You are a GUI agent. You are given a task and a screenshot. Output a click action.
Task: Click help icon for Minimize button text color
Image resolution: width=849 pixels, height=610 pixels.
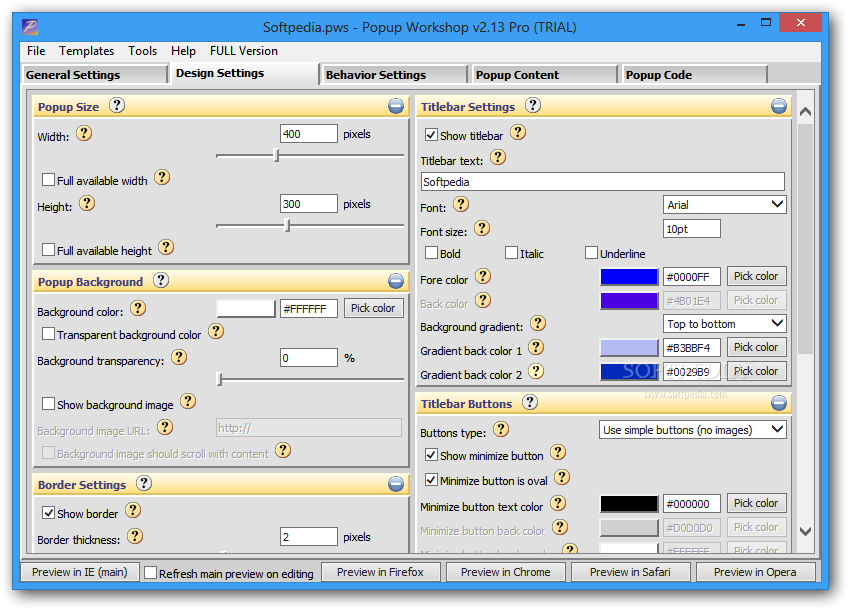(x=558, y=503)
